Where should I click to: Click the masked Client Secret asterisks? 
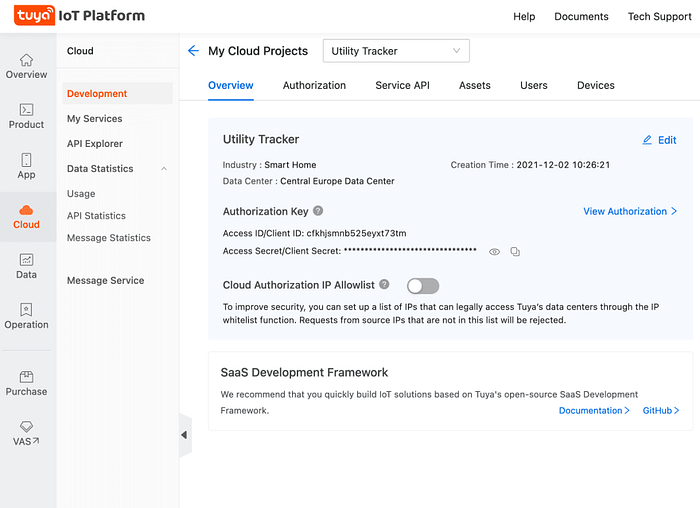point(410,250)
